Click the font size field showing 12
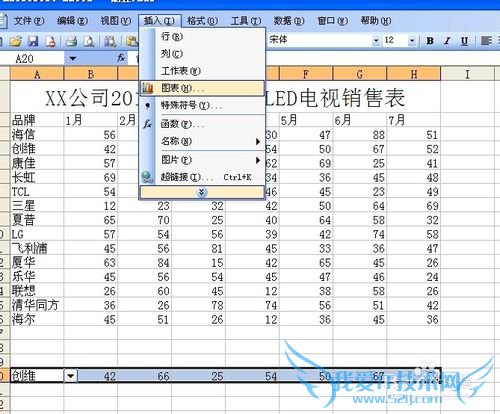The image size is (500, 414). click(395, 41)
